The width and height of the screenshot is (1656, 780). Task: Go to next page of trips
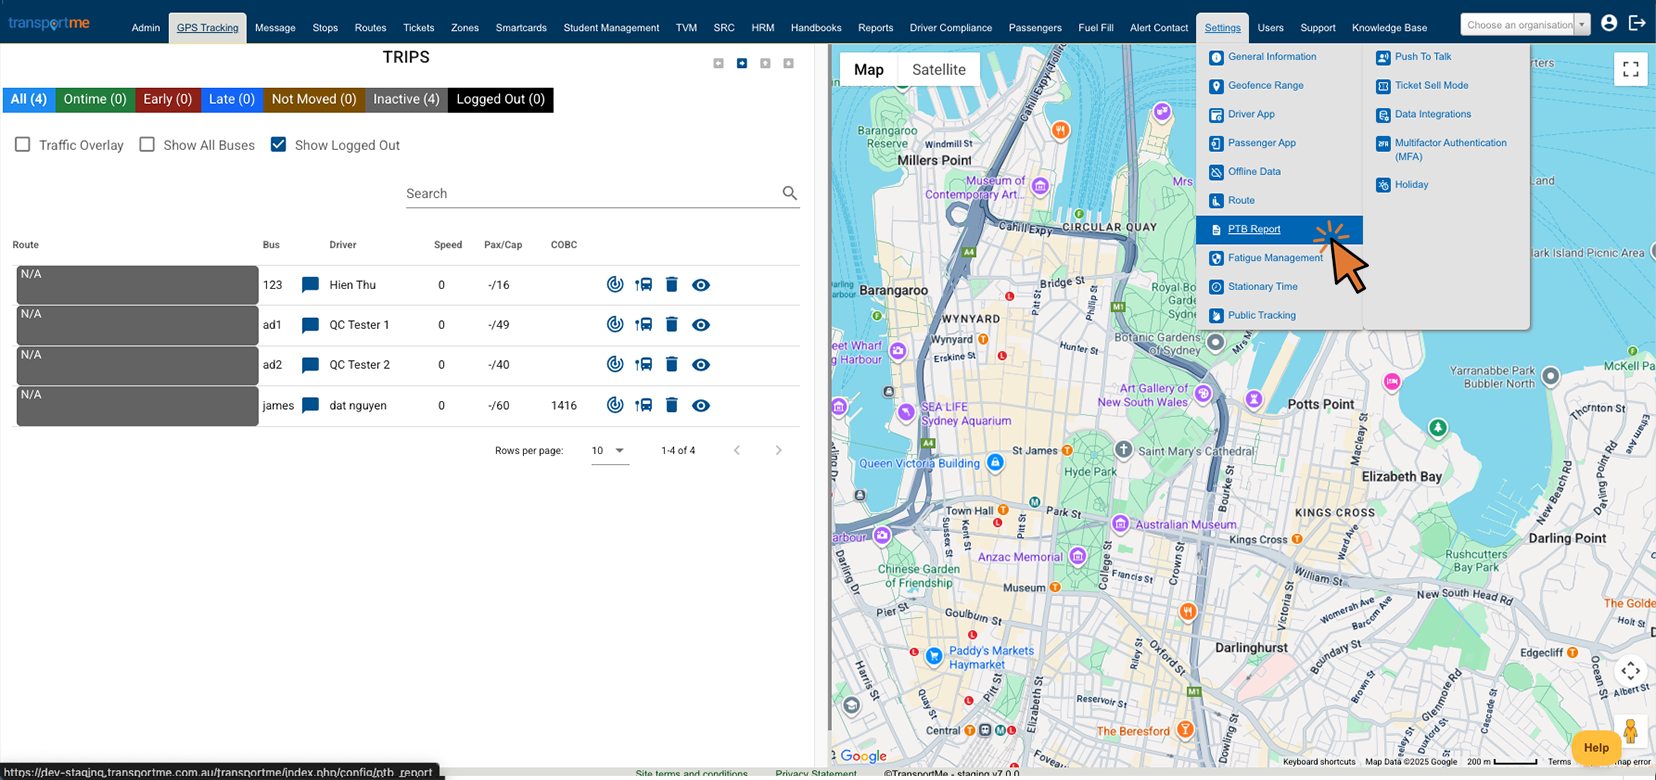pyautogui.click(x=779, y=451)
